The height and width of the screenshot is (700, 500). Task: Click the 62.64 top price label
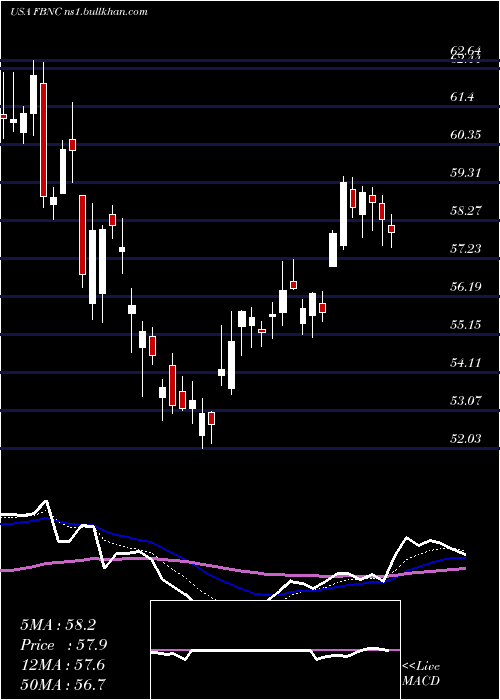pos(466,50)
